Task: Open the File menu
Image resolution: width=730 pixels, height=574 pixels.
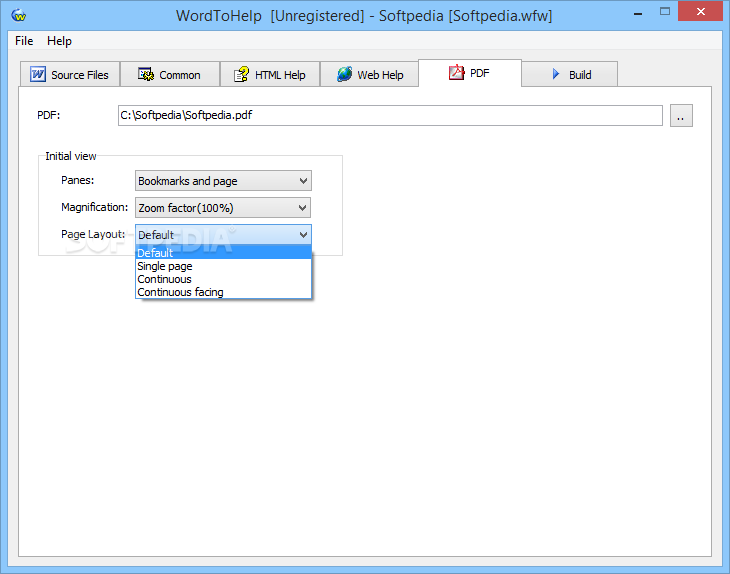Action: (x=24, y=41)
